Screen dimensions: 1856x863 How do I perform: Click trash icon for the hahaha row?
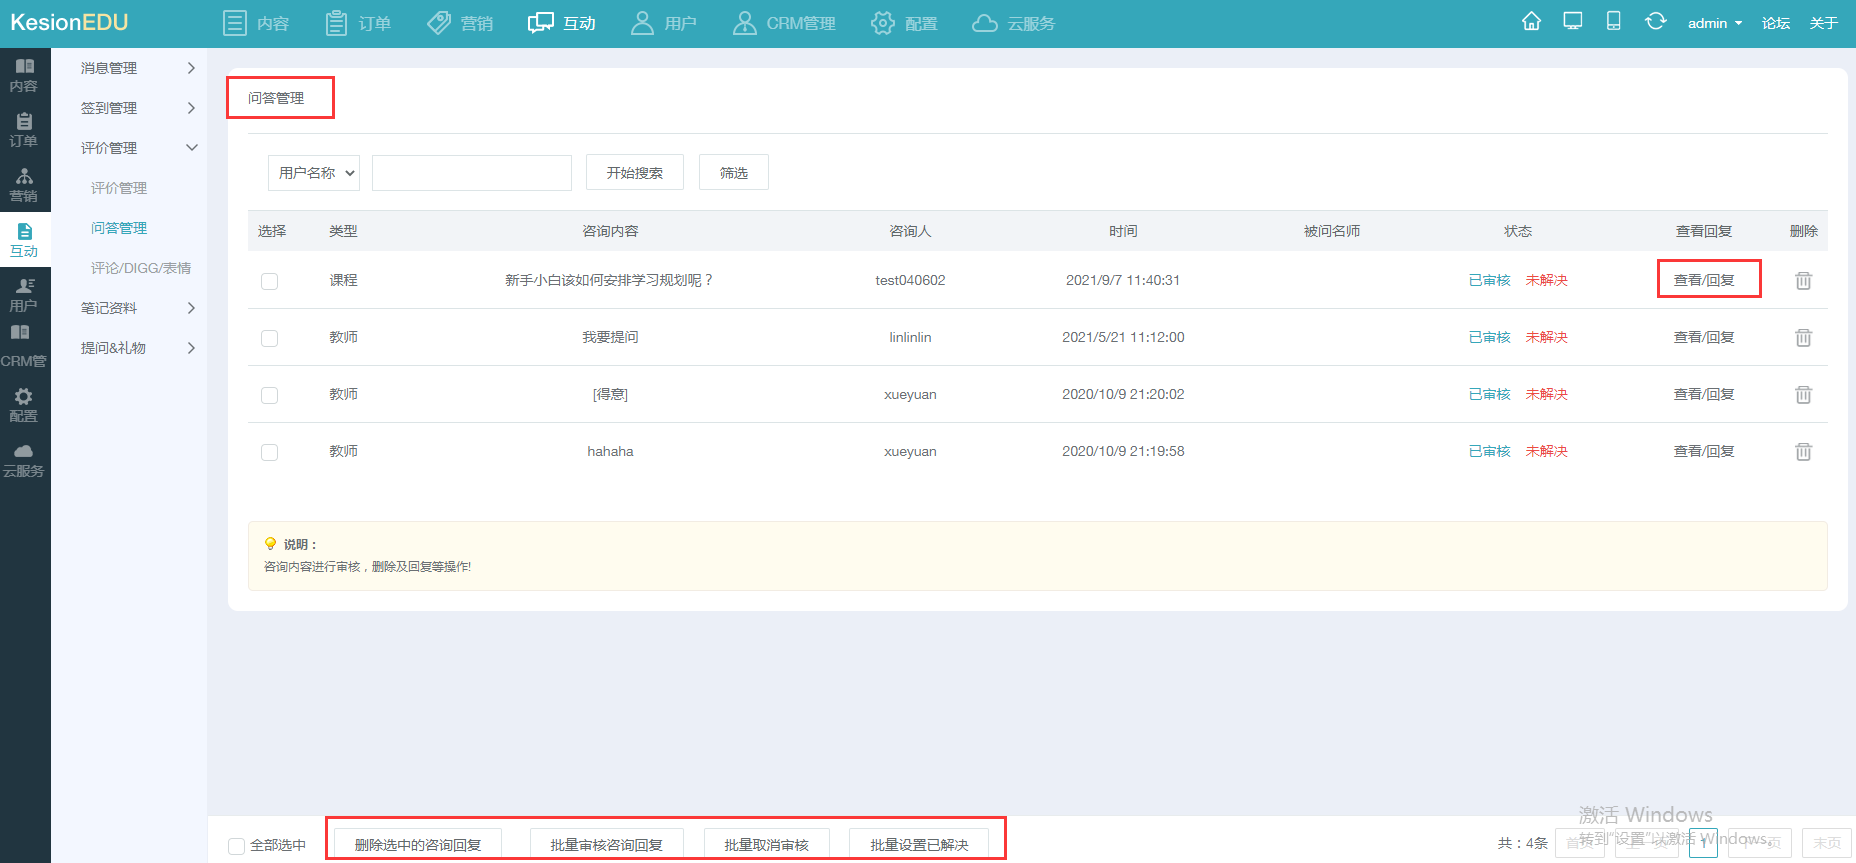[x=1803, y=452]
